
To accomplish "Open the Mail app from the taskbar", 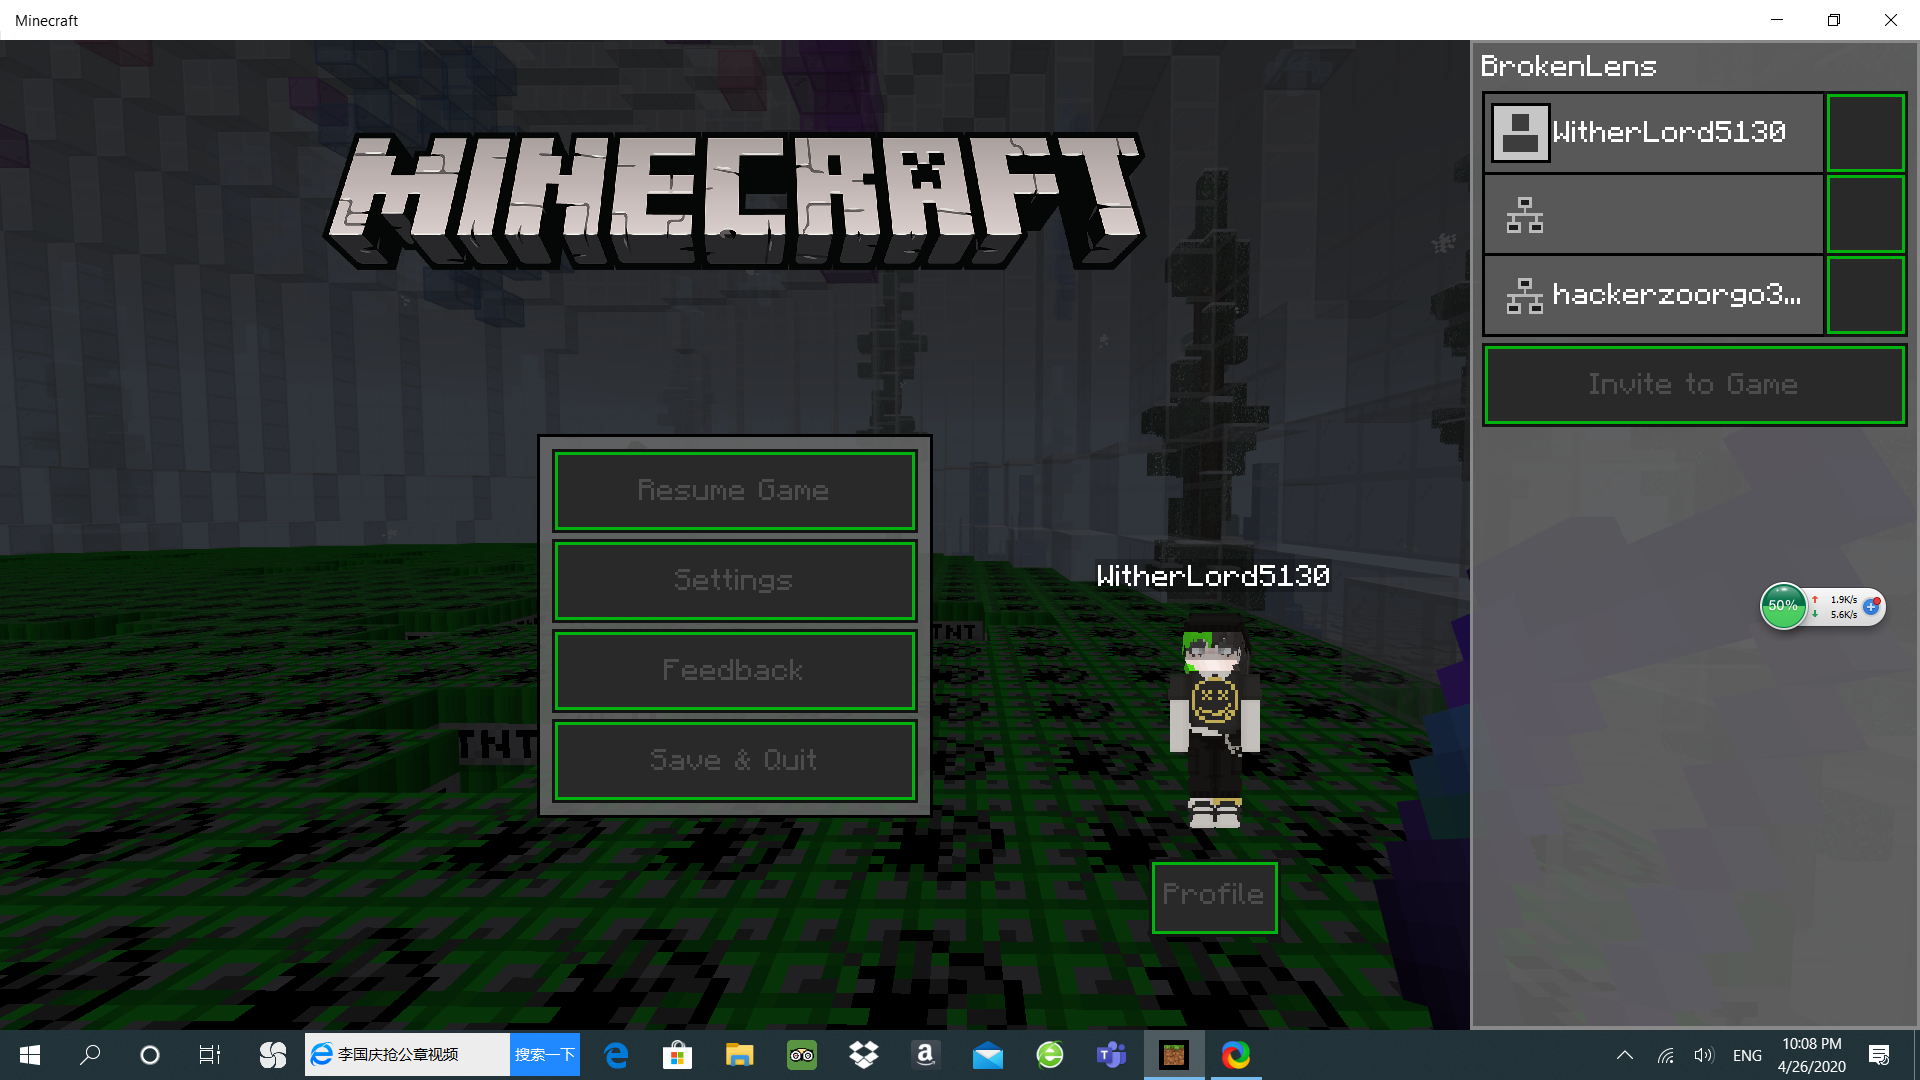I will pyautogui.click(x=988, y=1055).
